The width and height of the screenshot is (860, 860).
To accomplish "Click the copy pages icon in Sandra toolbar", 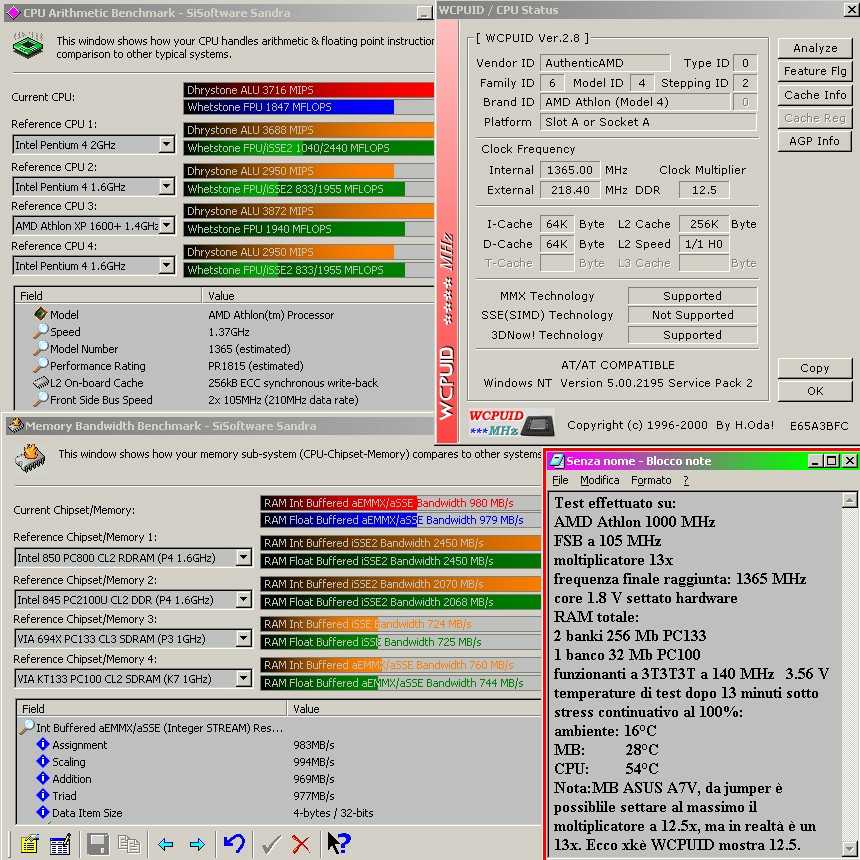I will pyautogui.click(x=129, y=844).
